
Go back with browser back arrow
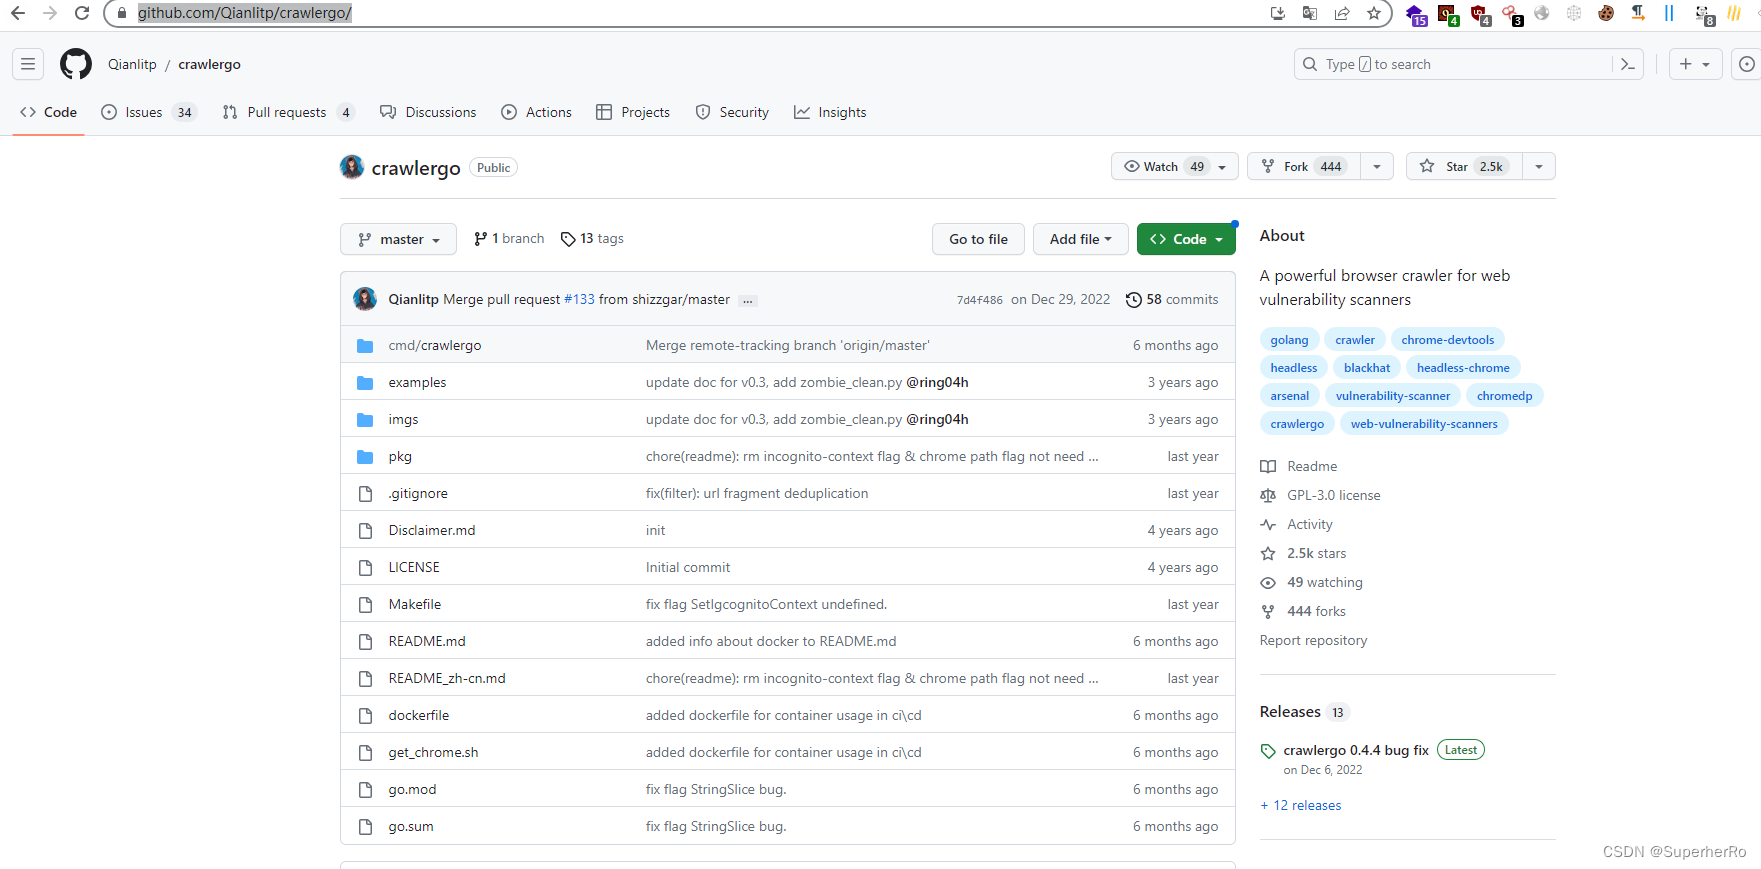pyautogui.click(x=18, y=13)
